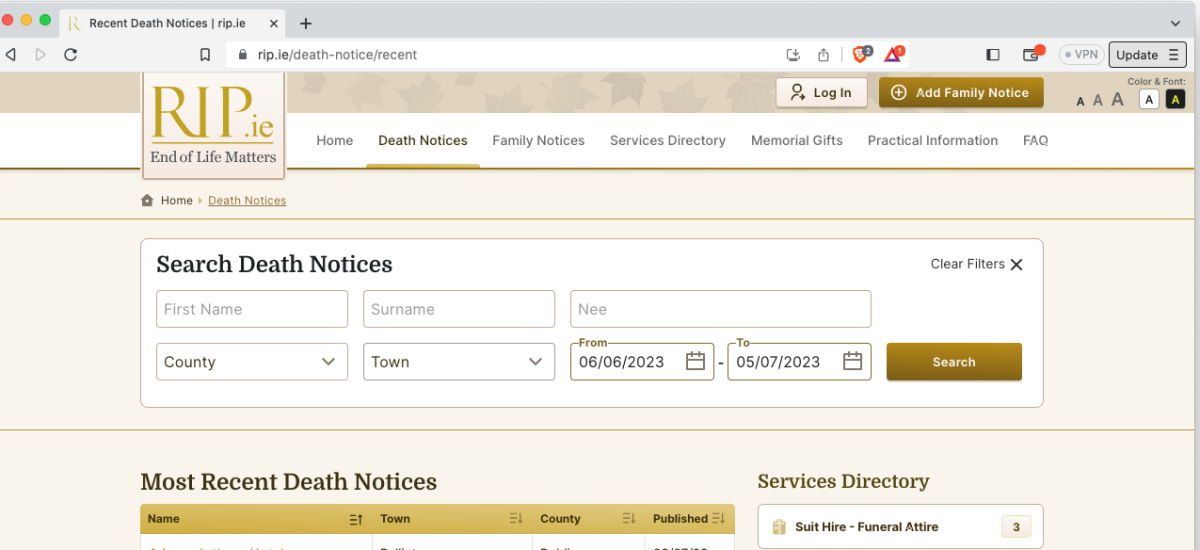Expand the County dropdown
This screenshot has width=1200, height=550.
pyautogui.click(x=252, y=362)
